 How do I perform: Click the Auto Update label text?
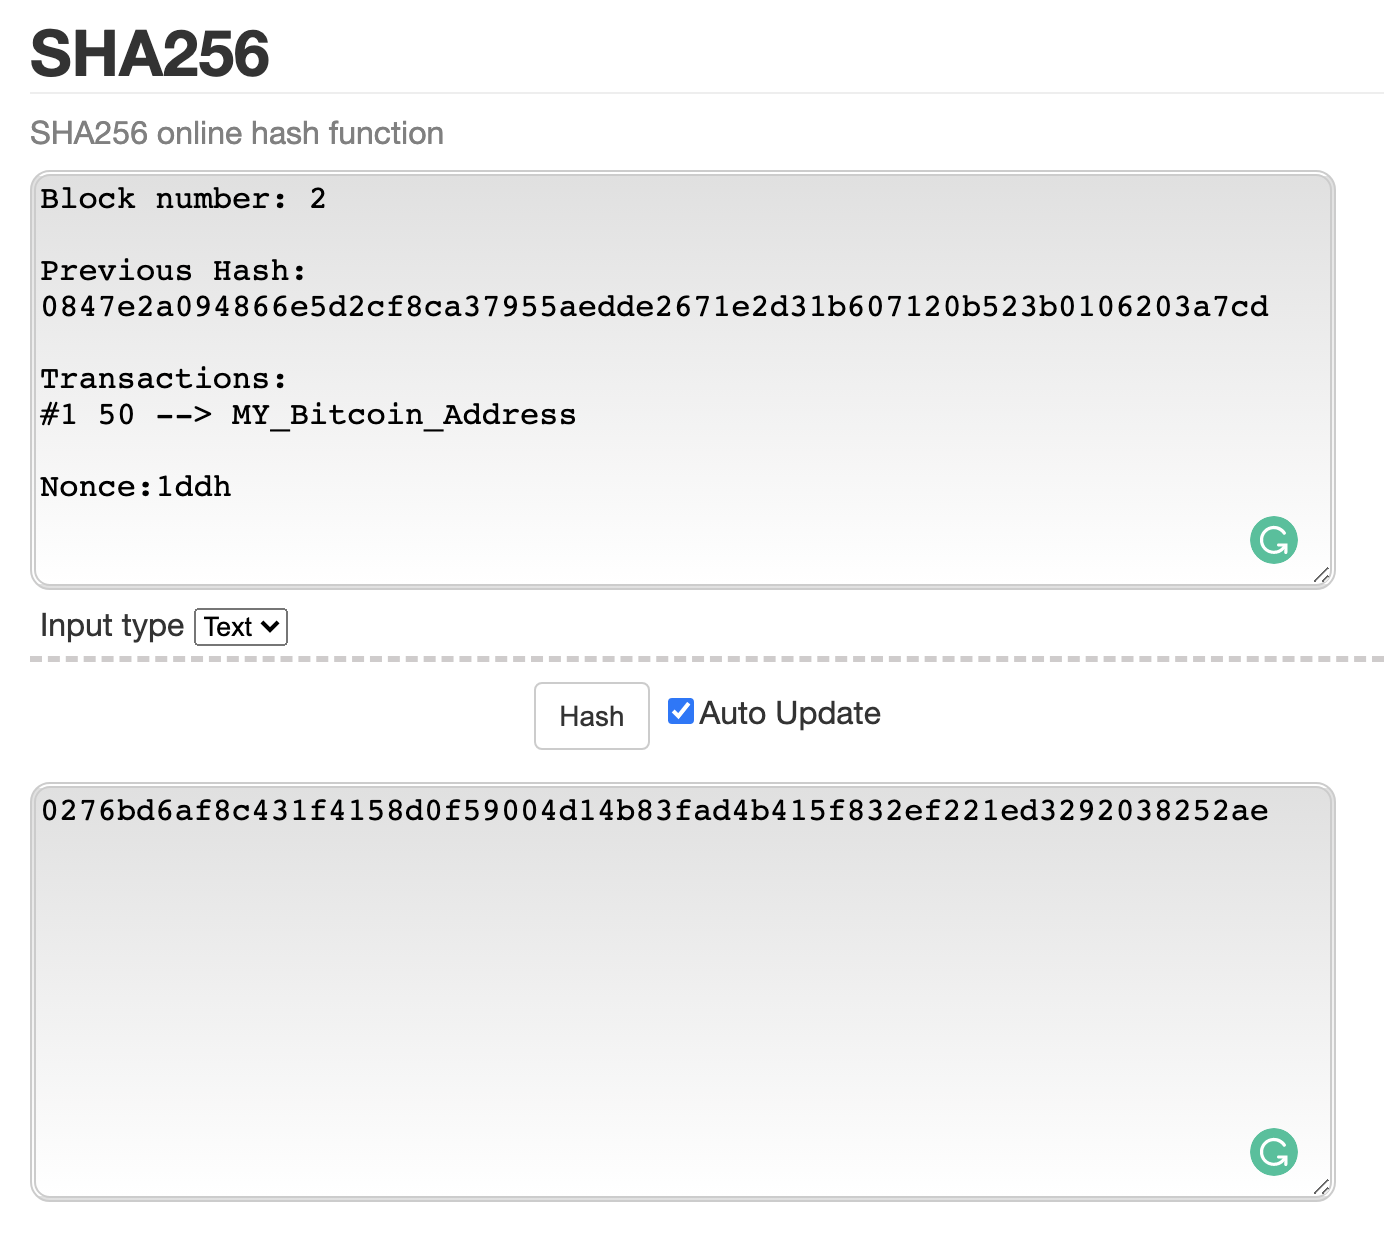pyautogui.click(x=790, y=713)
